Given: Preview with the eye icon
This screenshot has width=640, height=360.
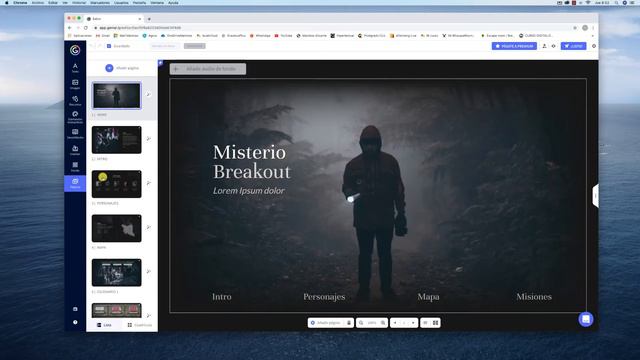Looking at the screenshot, I should tap(553, 46).
